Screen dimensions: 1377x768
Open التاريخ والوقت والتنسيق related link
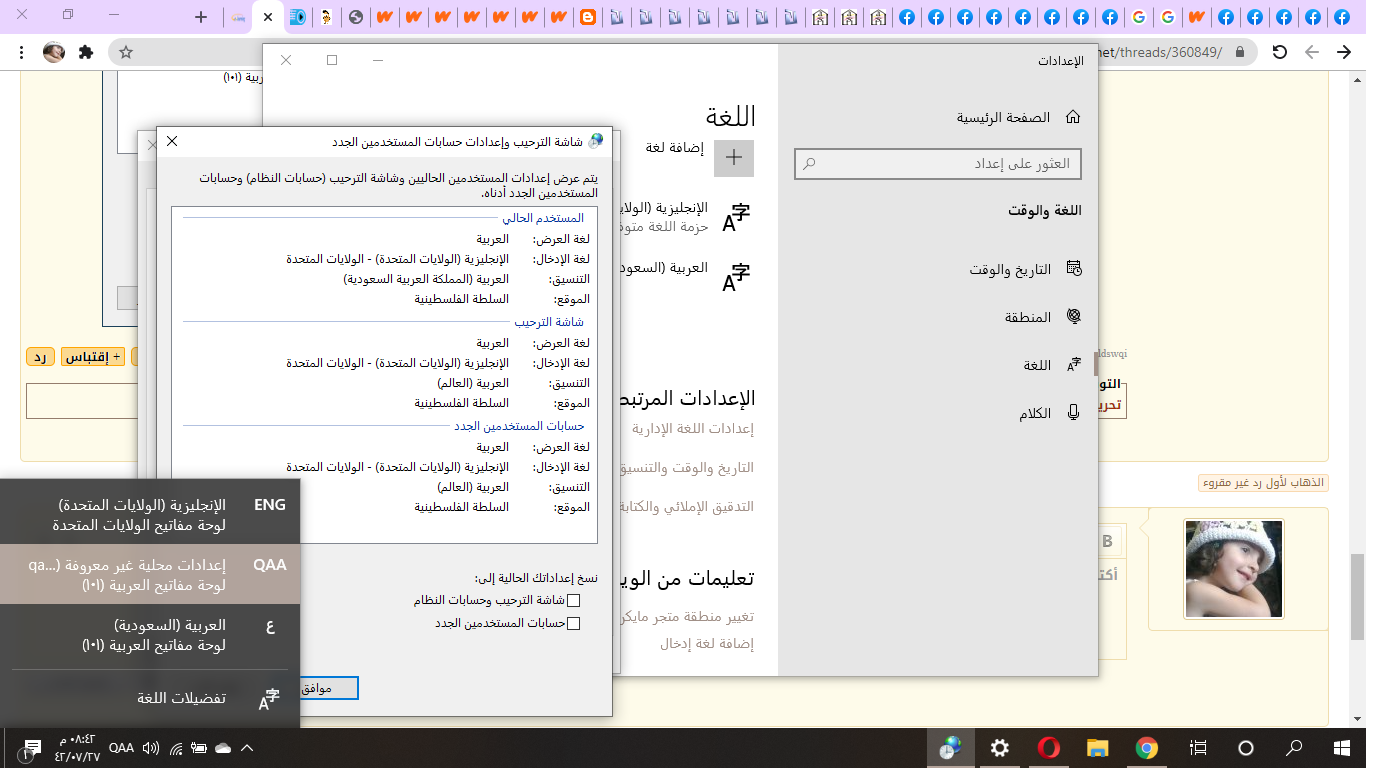(688, 467)
